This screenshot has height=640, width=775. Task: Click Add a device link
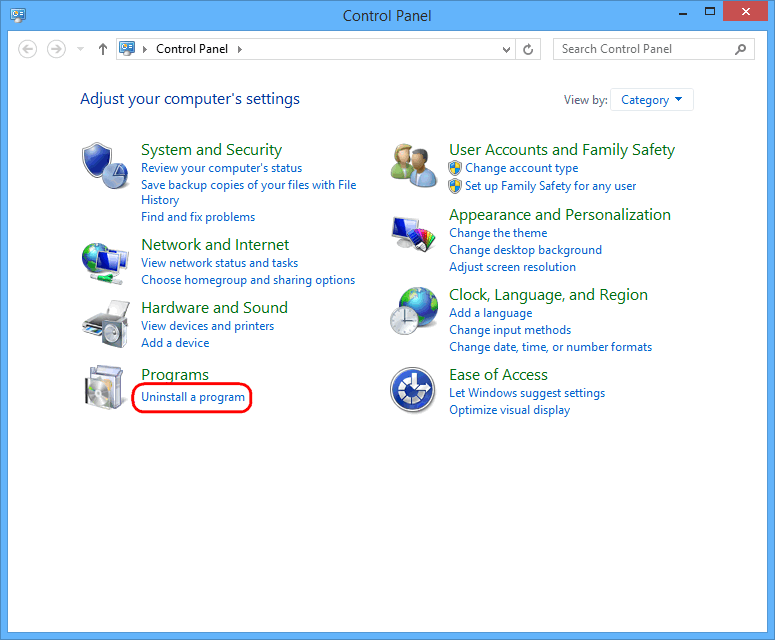pos(175,343)
